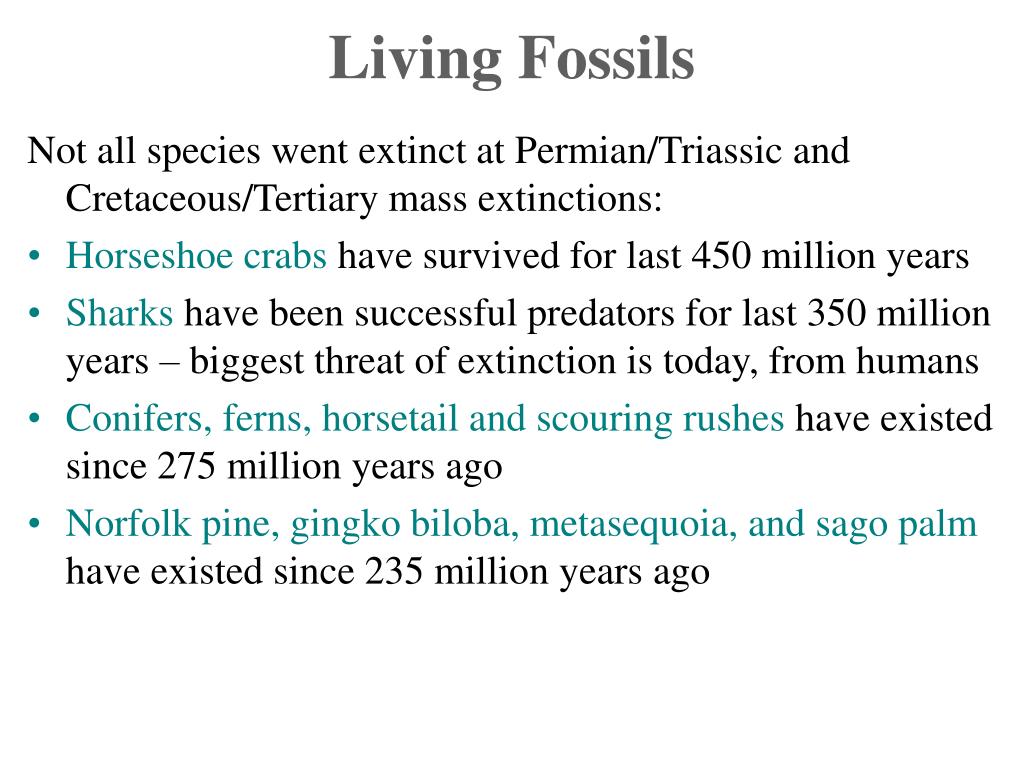Click 'Cretaceous/Tertiary mass extinctions:' text
Image resolution: width=1024 pixels, height=768 pixels.
pyautogui.click(x=364, y=199)
